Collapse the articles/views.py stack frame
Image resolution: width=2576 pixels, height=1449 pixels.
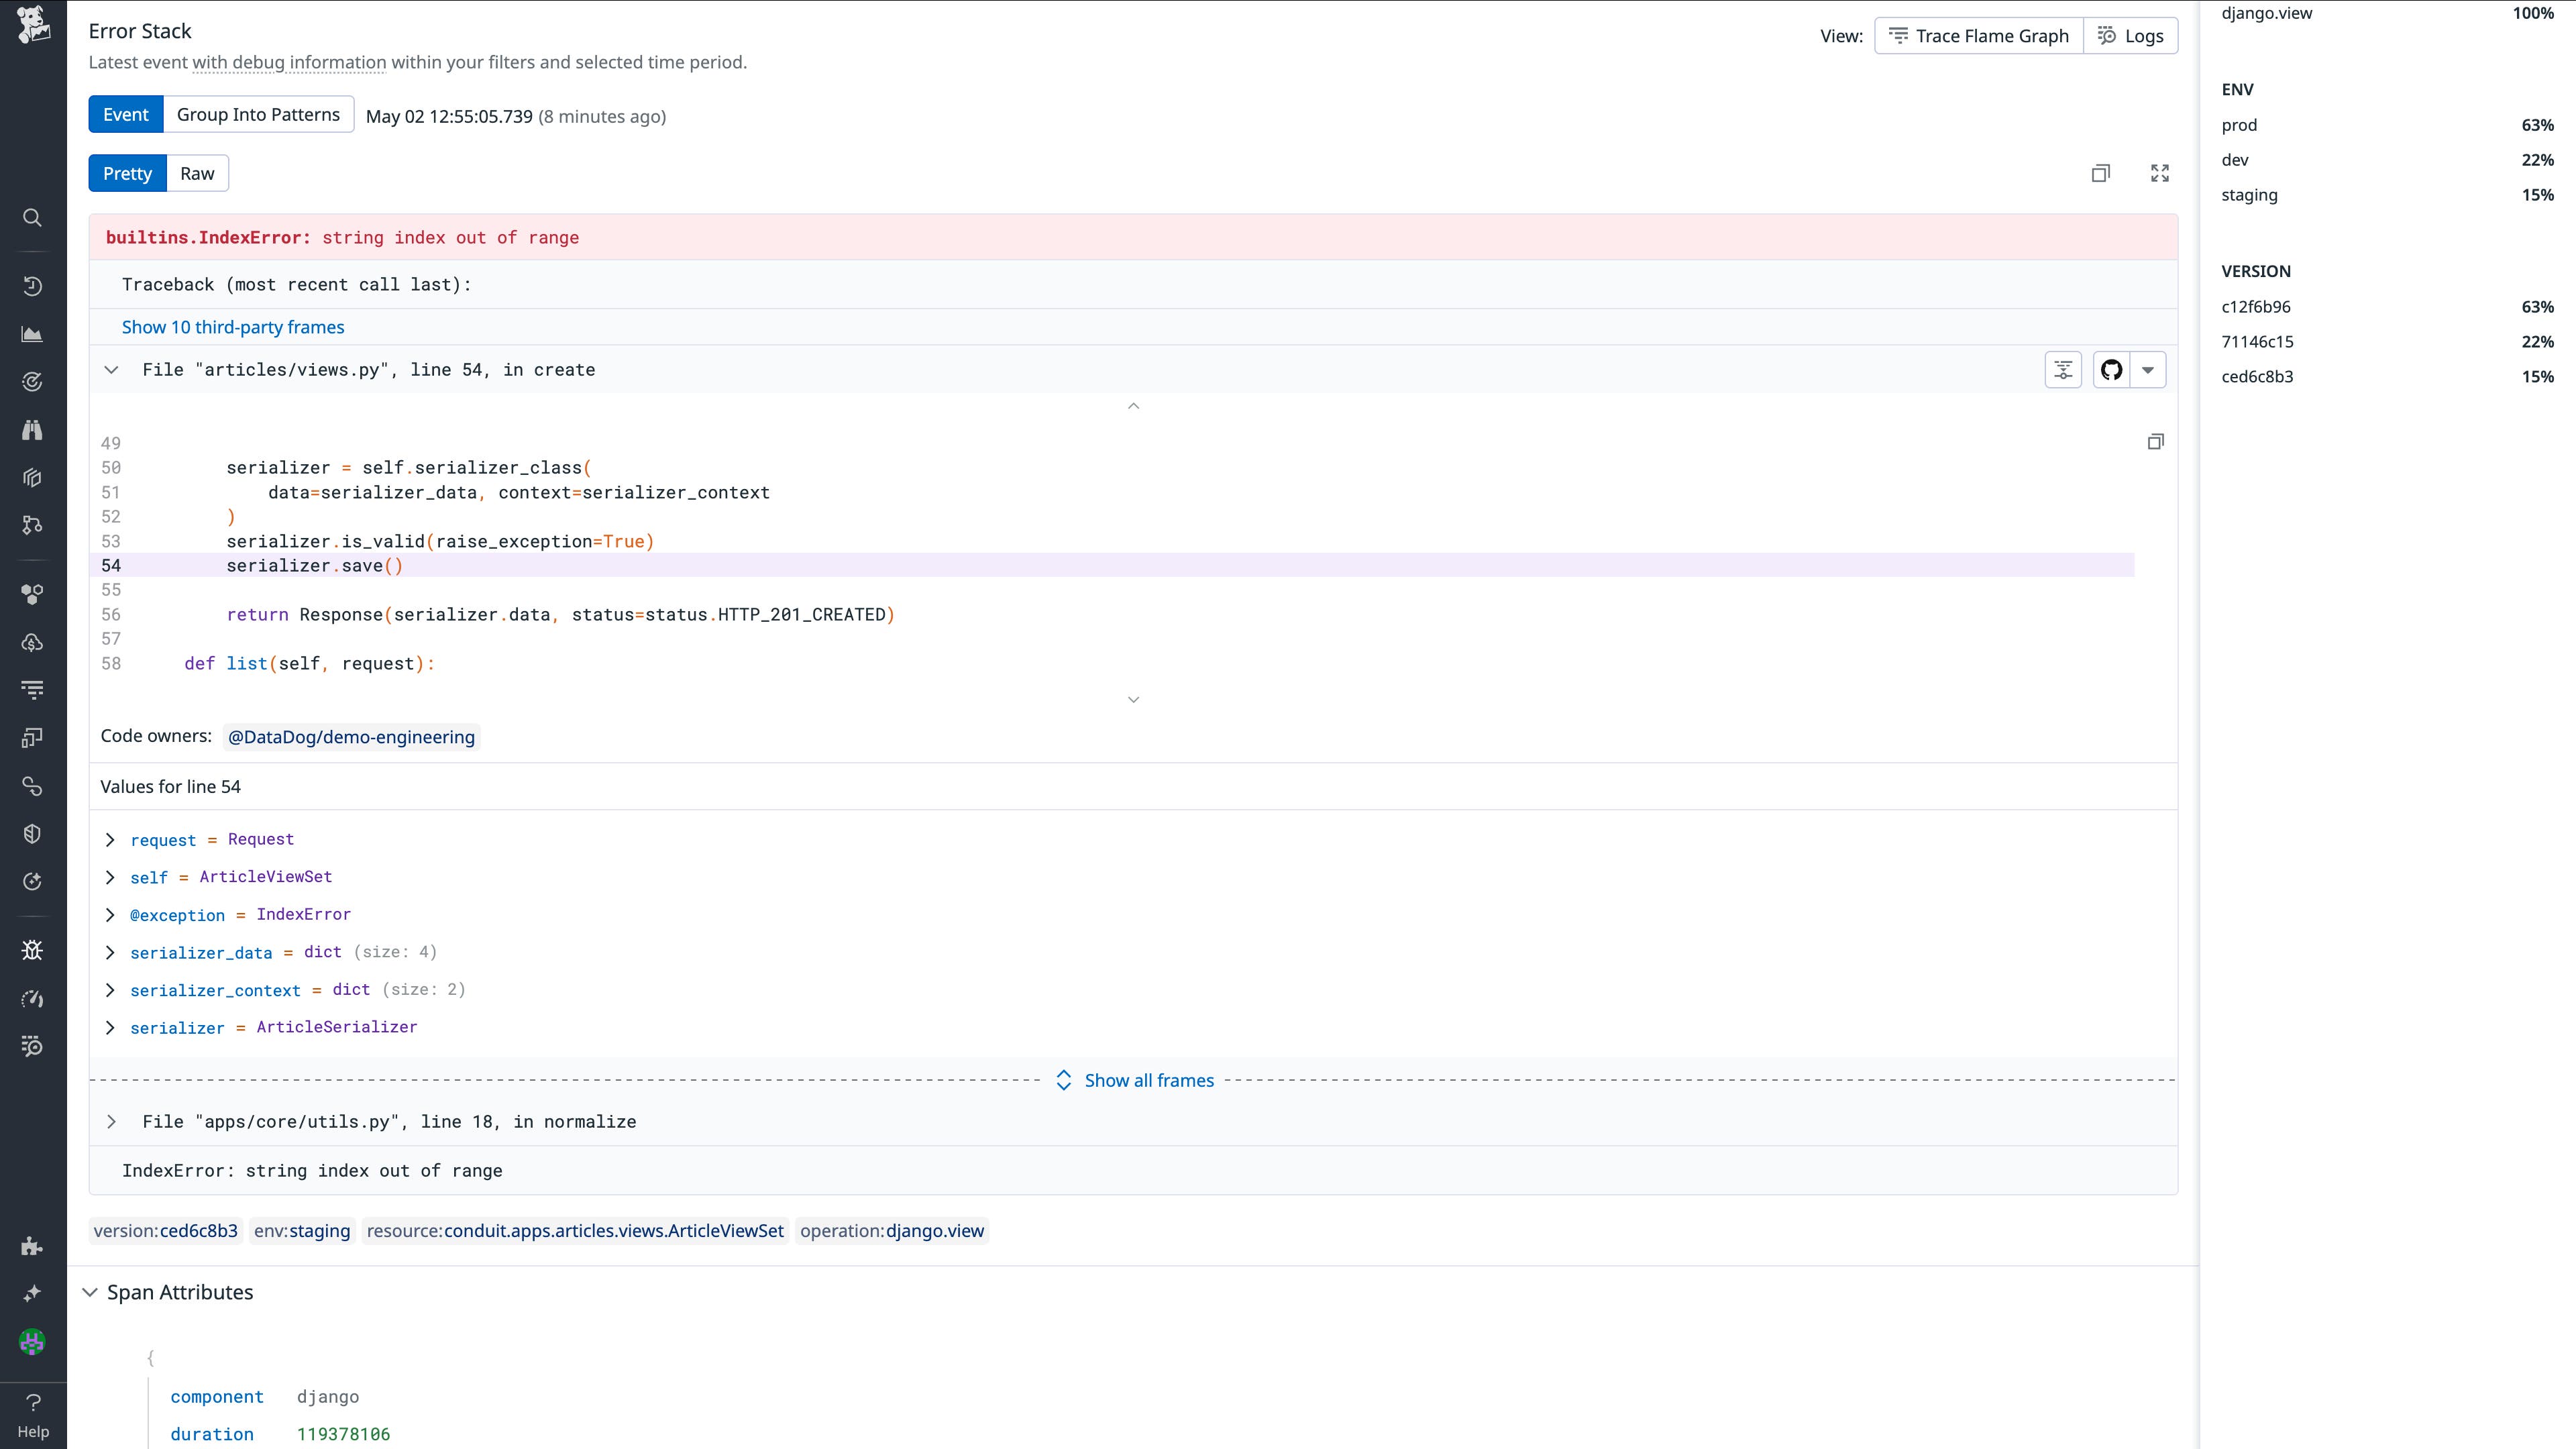click(111, 369)
